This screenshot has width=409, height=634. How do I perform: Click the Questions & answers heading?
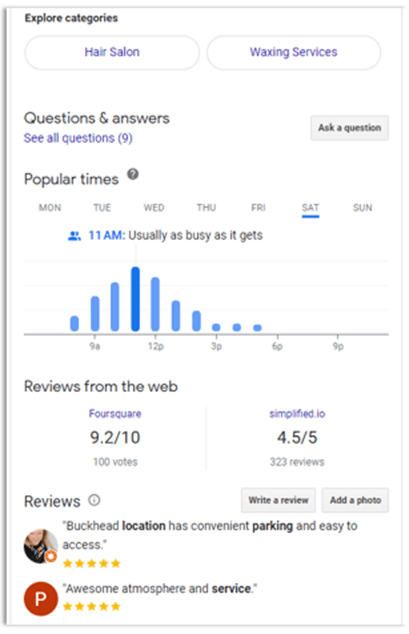97,118
